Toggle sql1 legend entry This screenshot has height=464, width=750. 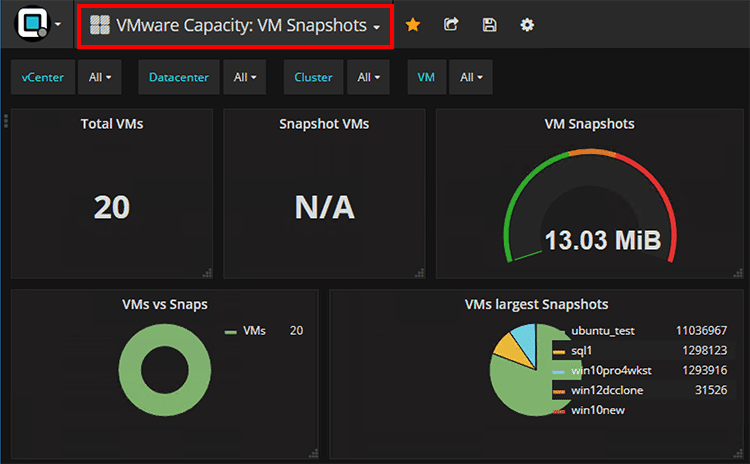pos(582,351)
